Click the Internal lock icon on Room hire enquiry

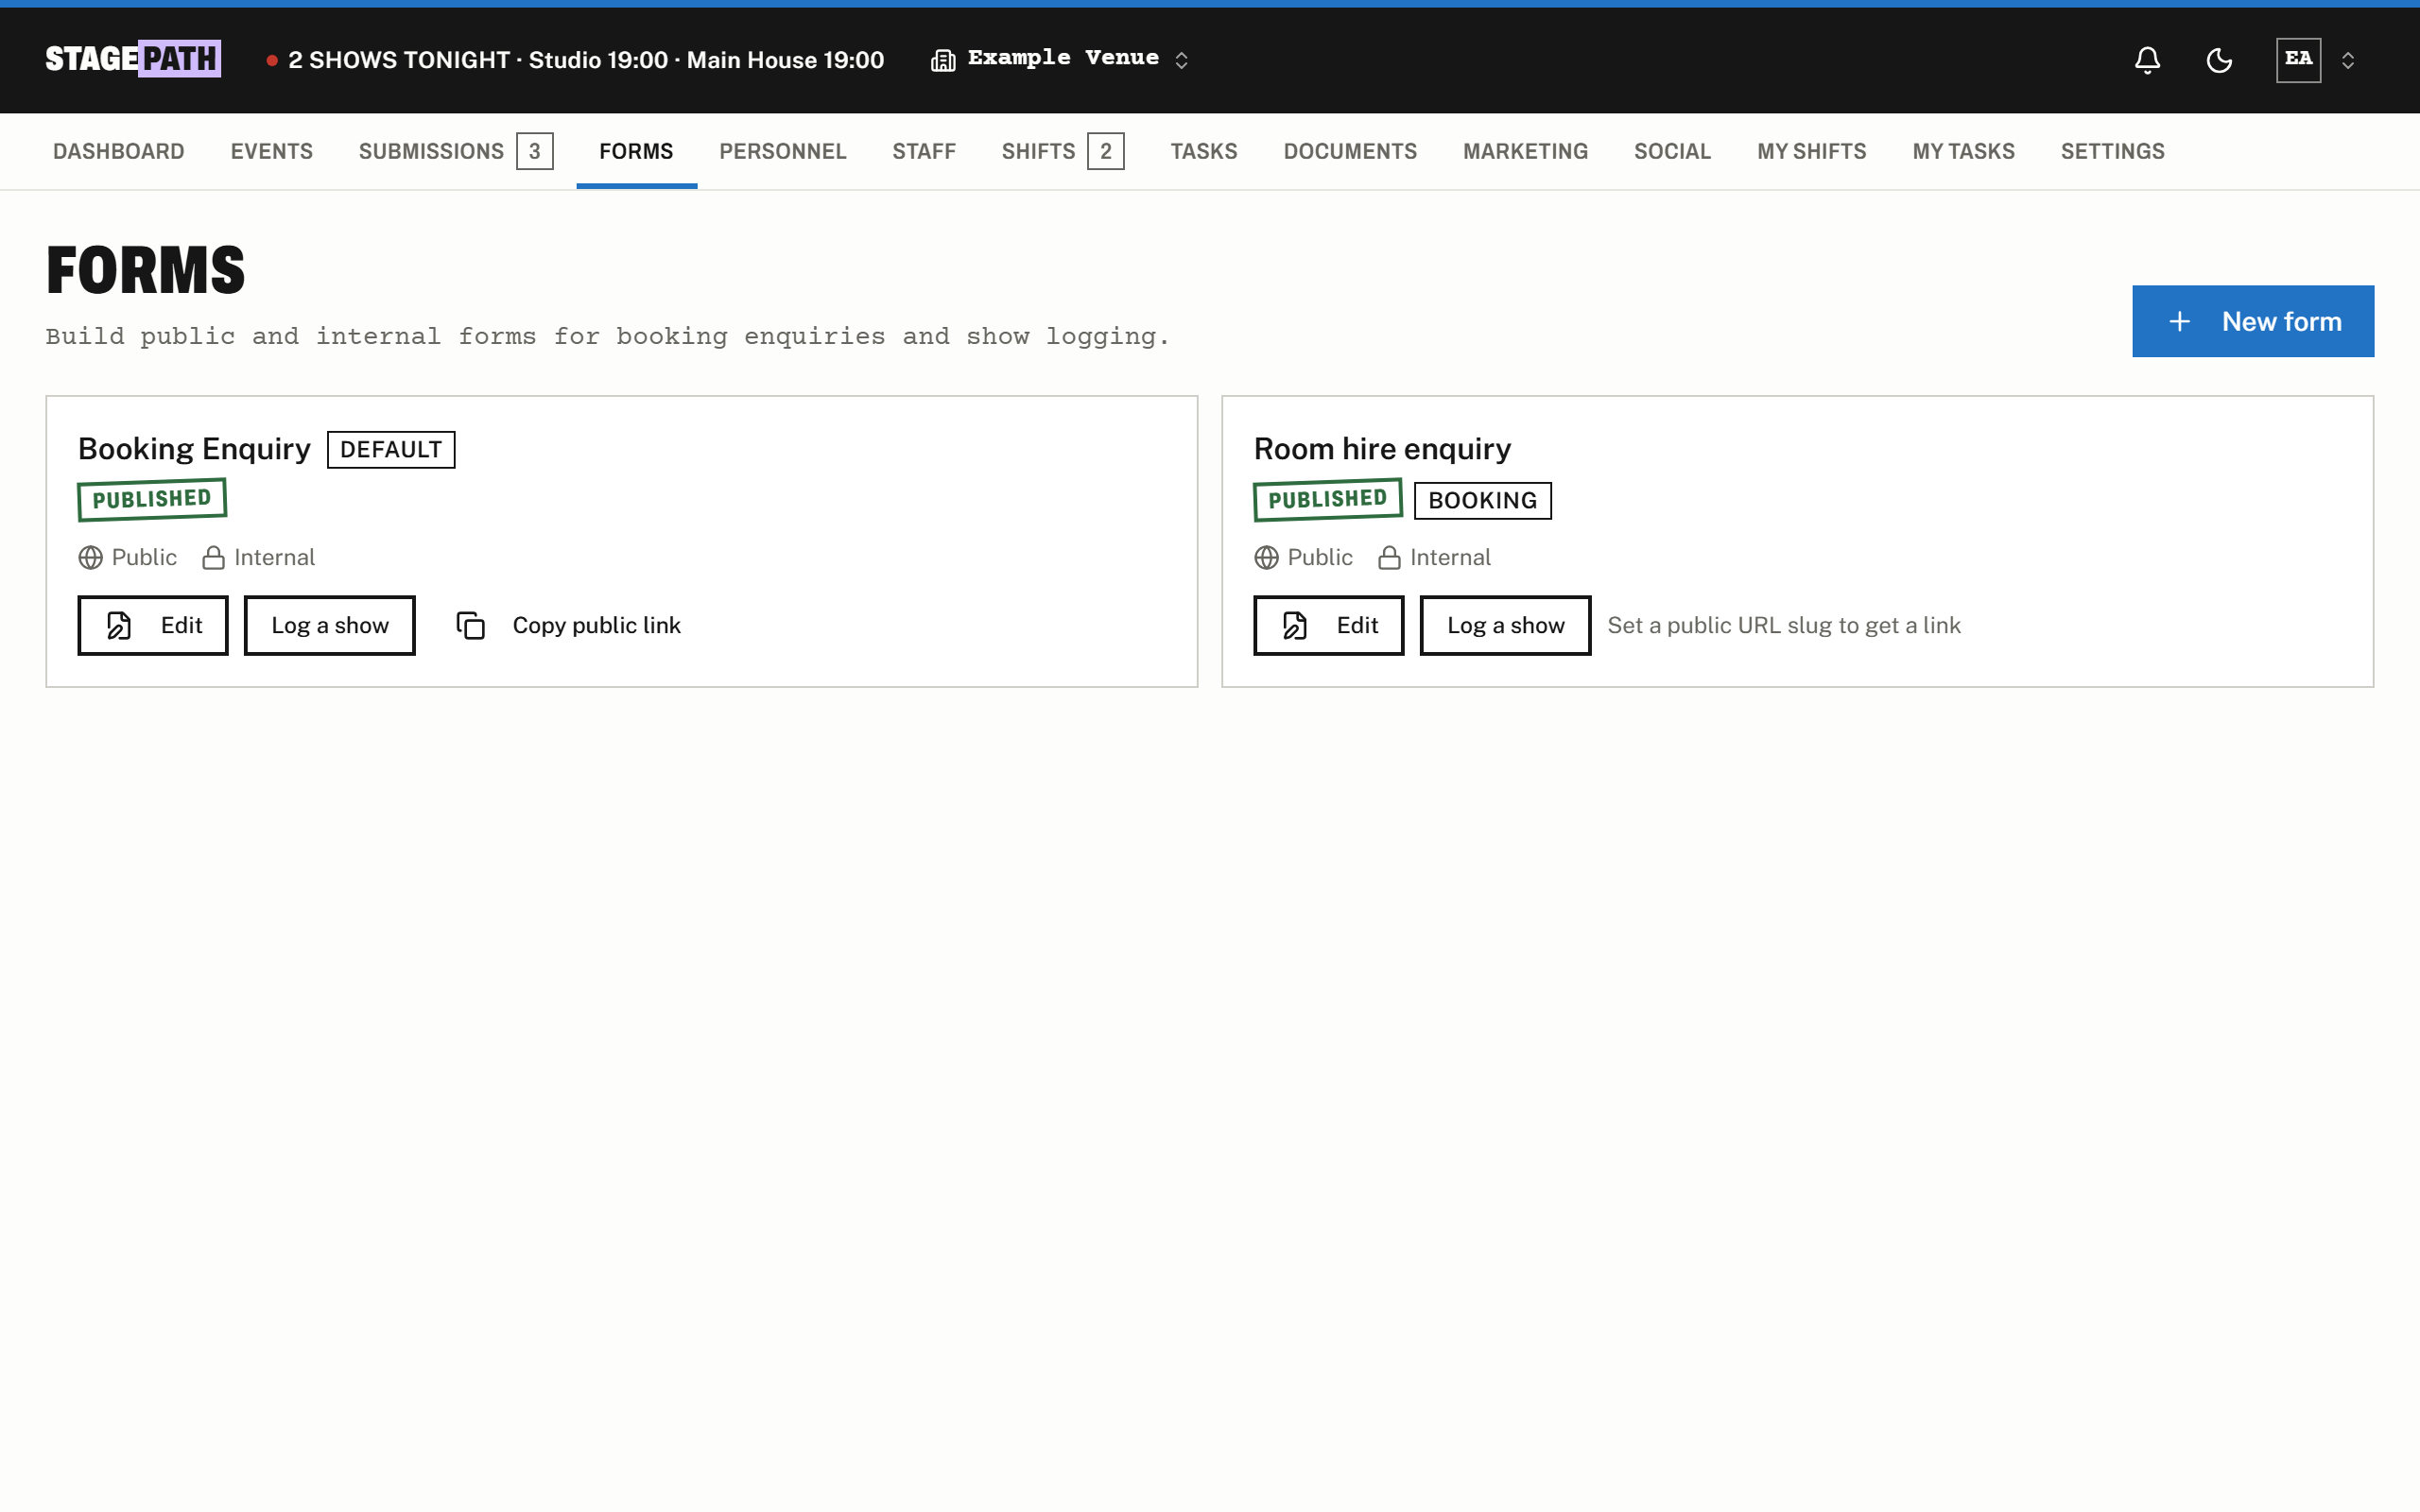click(x=1389, y=557)
